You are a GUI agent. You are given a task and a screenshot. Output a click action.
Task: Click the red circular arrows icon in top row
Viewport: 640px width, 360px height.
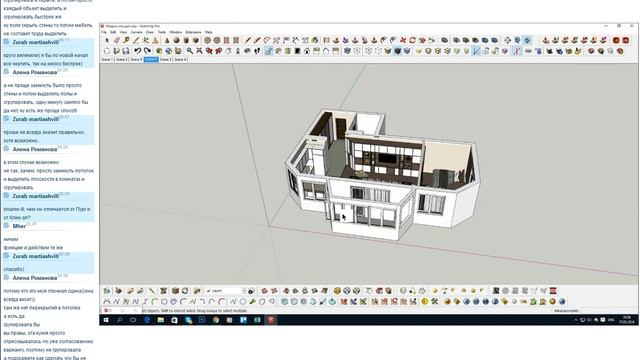pyautogui.click(x=412, y=40)
